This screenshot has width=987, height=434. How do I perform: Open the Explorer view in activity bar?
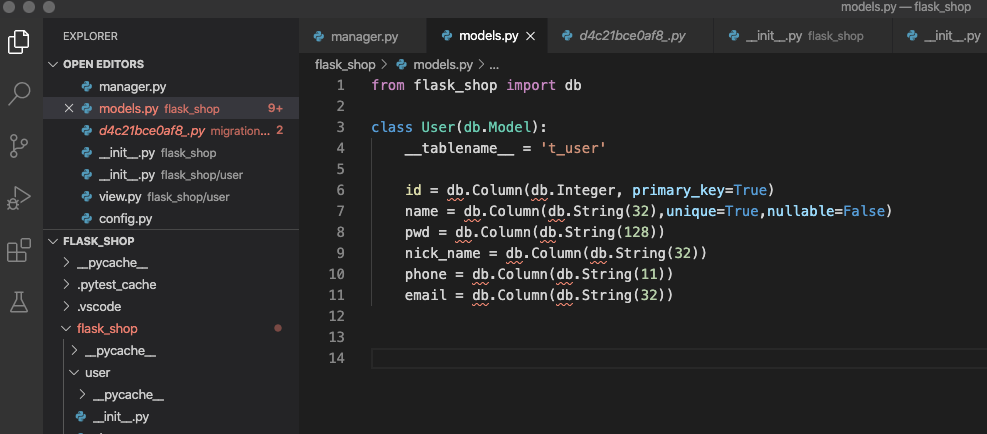(x=18, y=42)
